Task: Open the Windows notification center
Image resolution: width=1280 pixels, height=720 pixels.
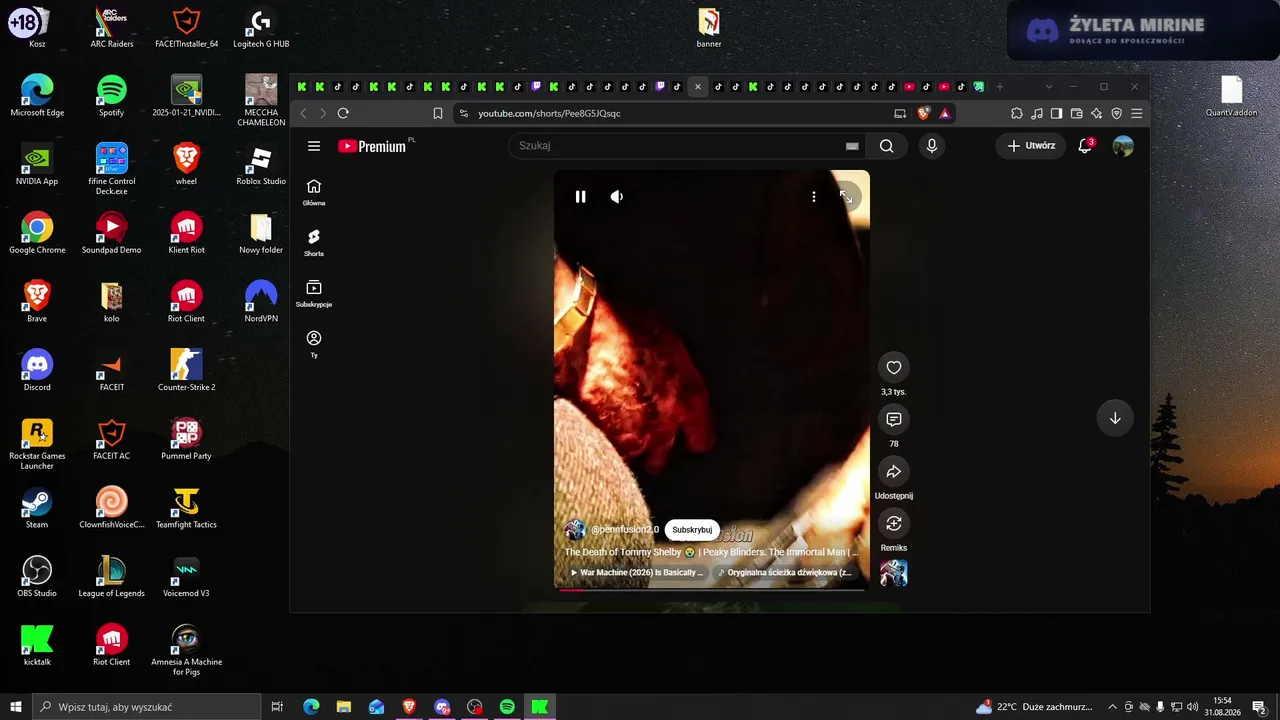Action: tap(1260, 707)
